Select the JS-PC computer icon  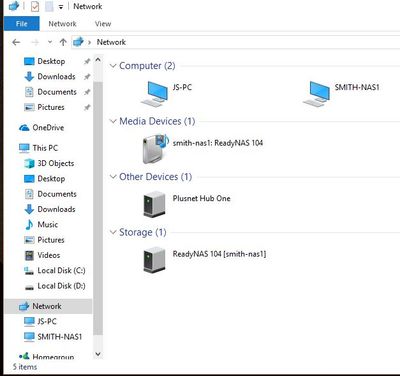[154, 94]
